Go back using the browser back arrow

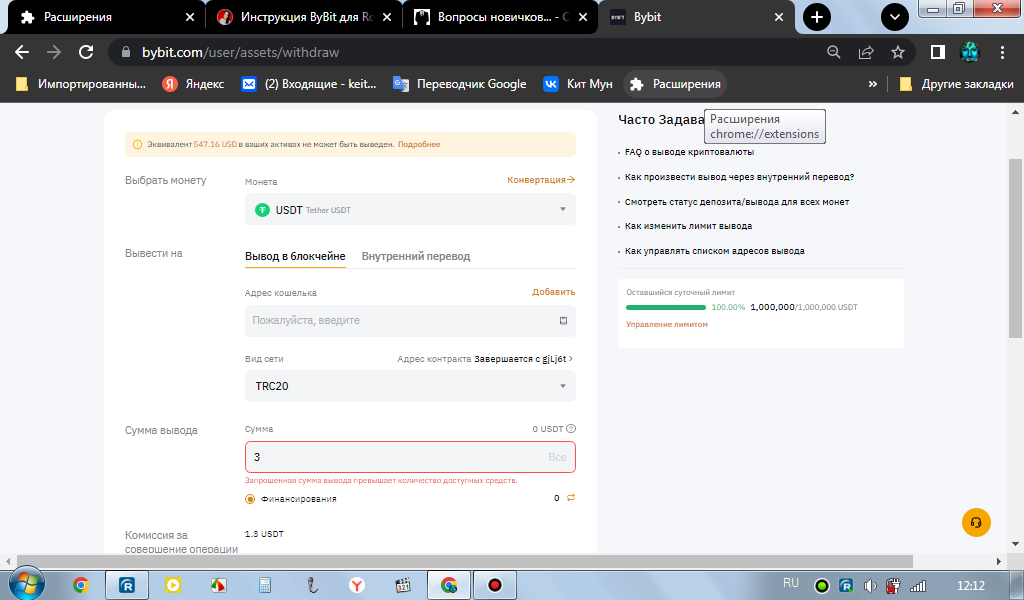[22, 52]
